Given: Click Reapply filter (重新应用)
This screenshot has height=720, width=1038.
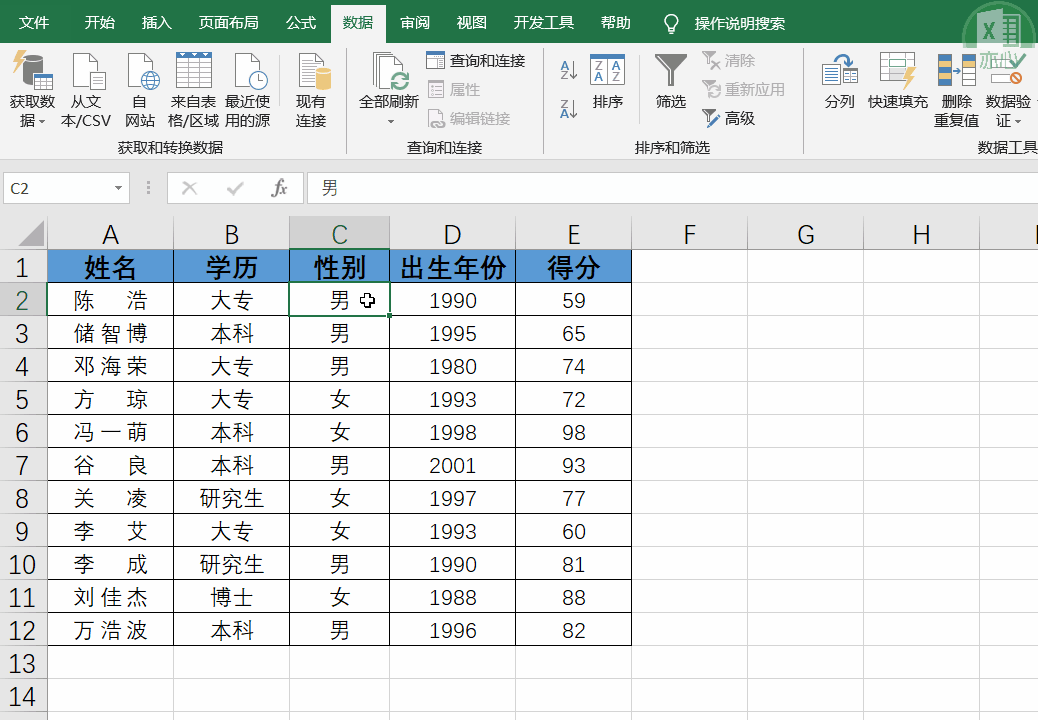Looking at the screenshot, I should (743, 89).
